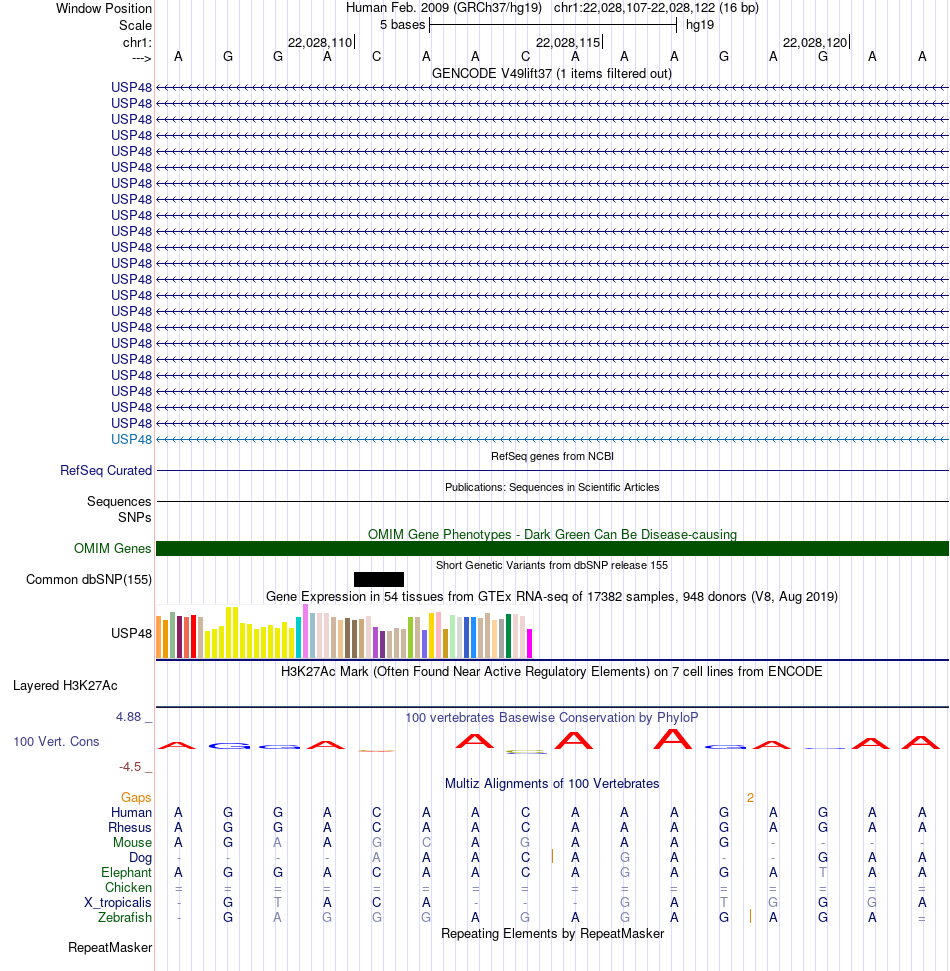Click the 'Sequences' track label

click(119, 502)
